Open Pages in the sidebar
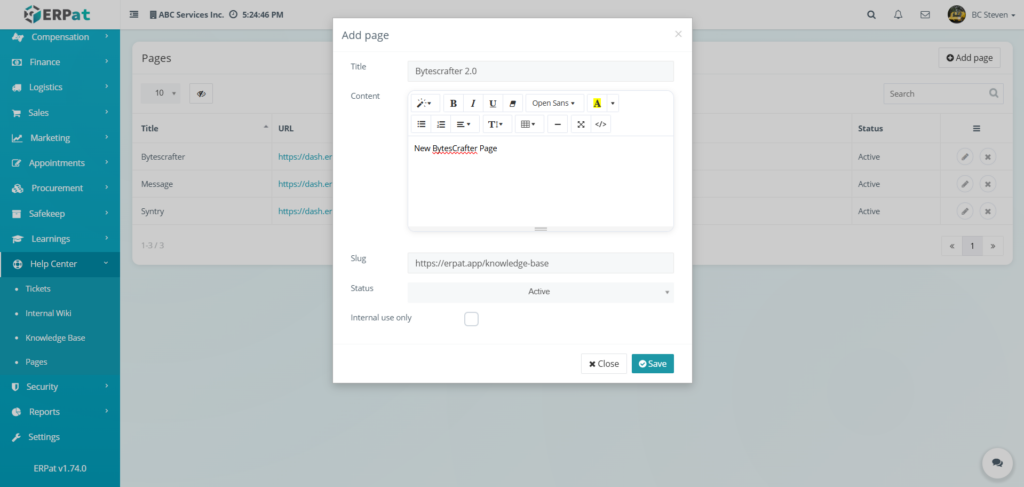This screenshot has width=1024, height=487. (36, 362)
